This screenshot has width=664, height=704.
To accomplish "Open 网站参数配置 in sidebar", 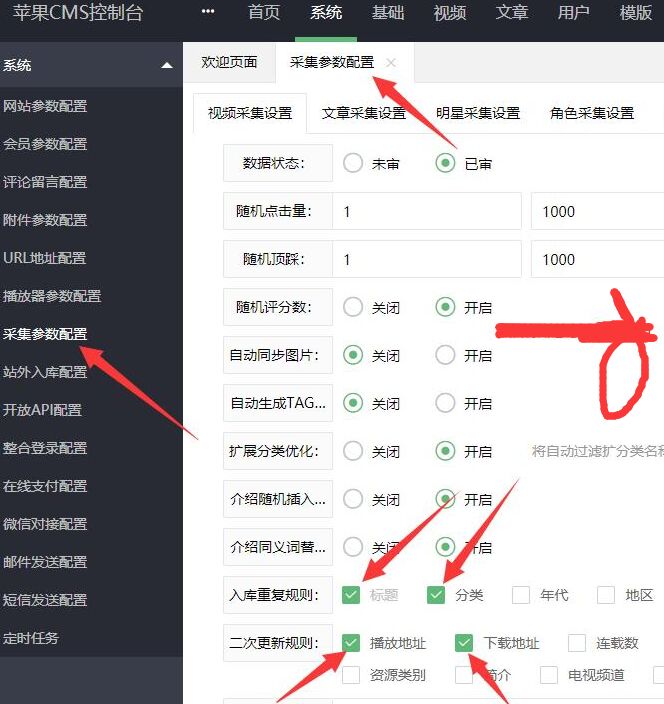I will click(x=45, y=106).
